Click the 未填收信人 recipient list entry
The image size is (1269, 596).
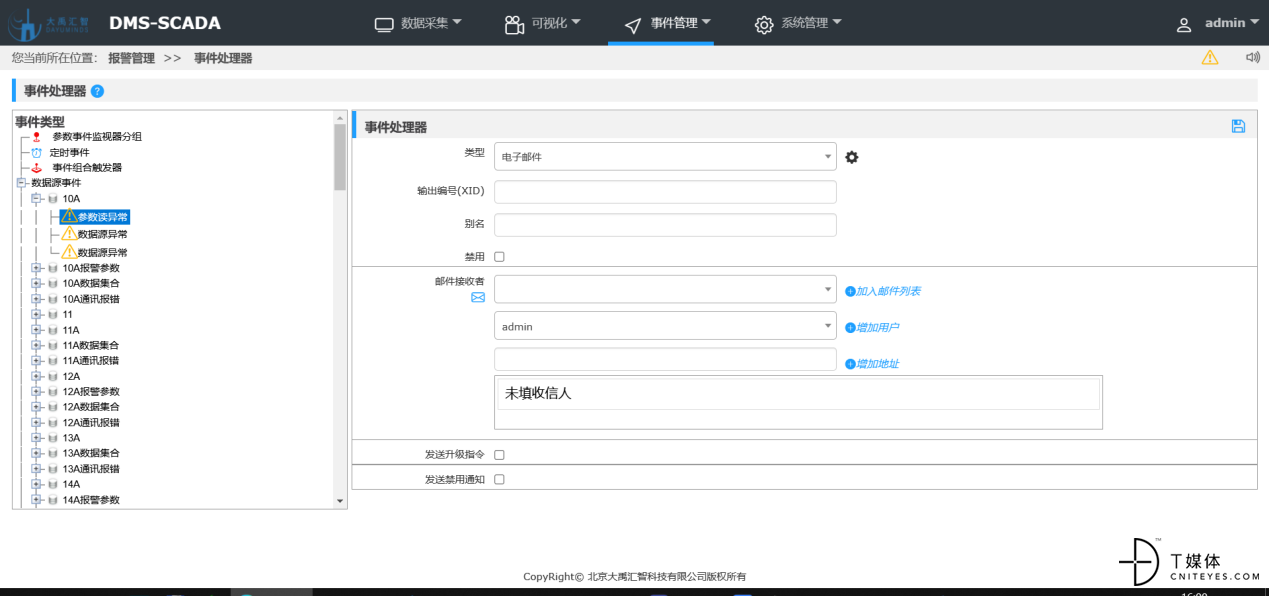(x=799, y=394)
